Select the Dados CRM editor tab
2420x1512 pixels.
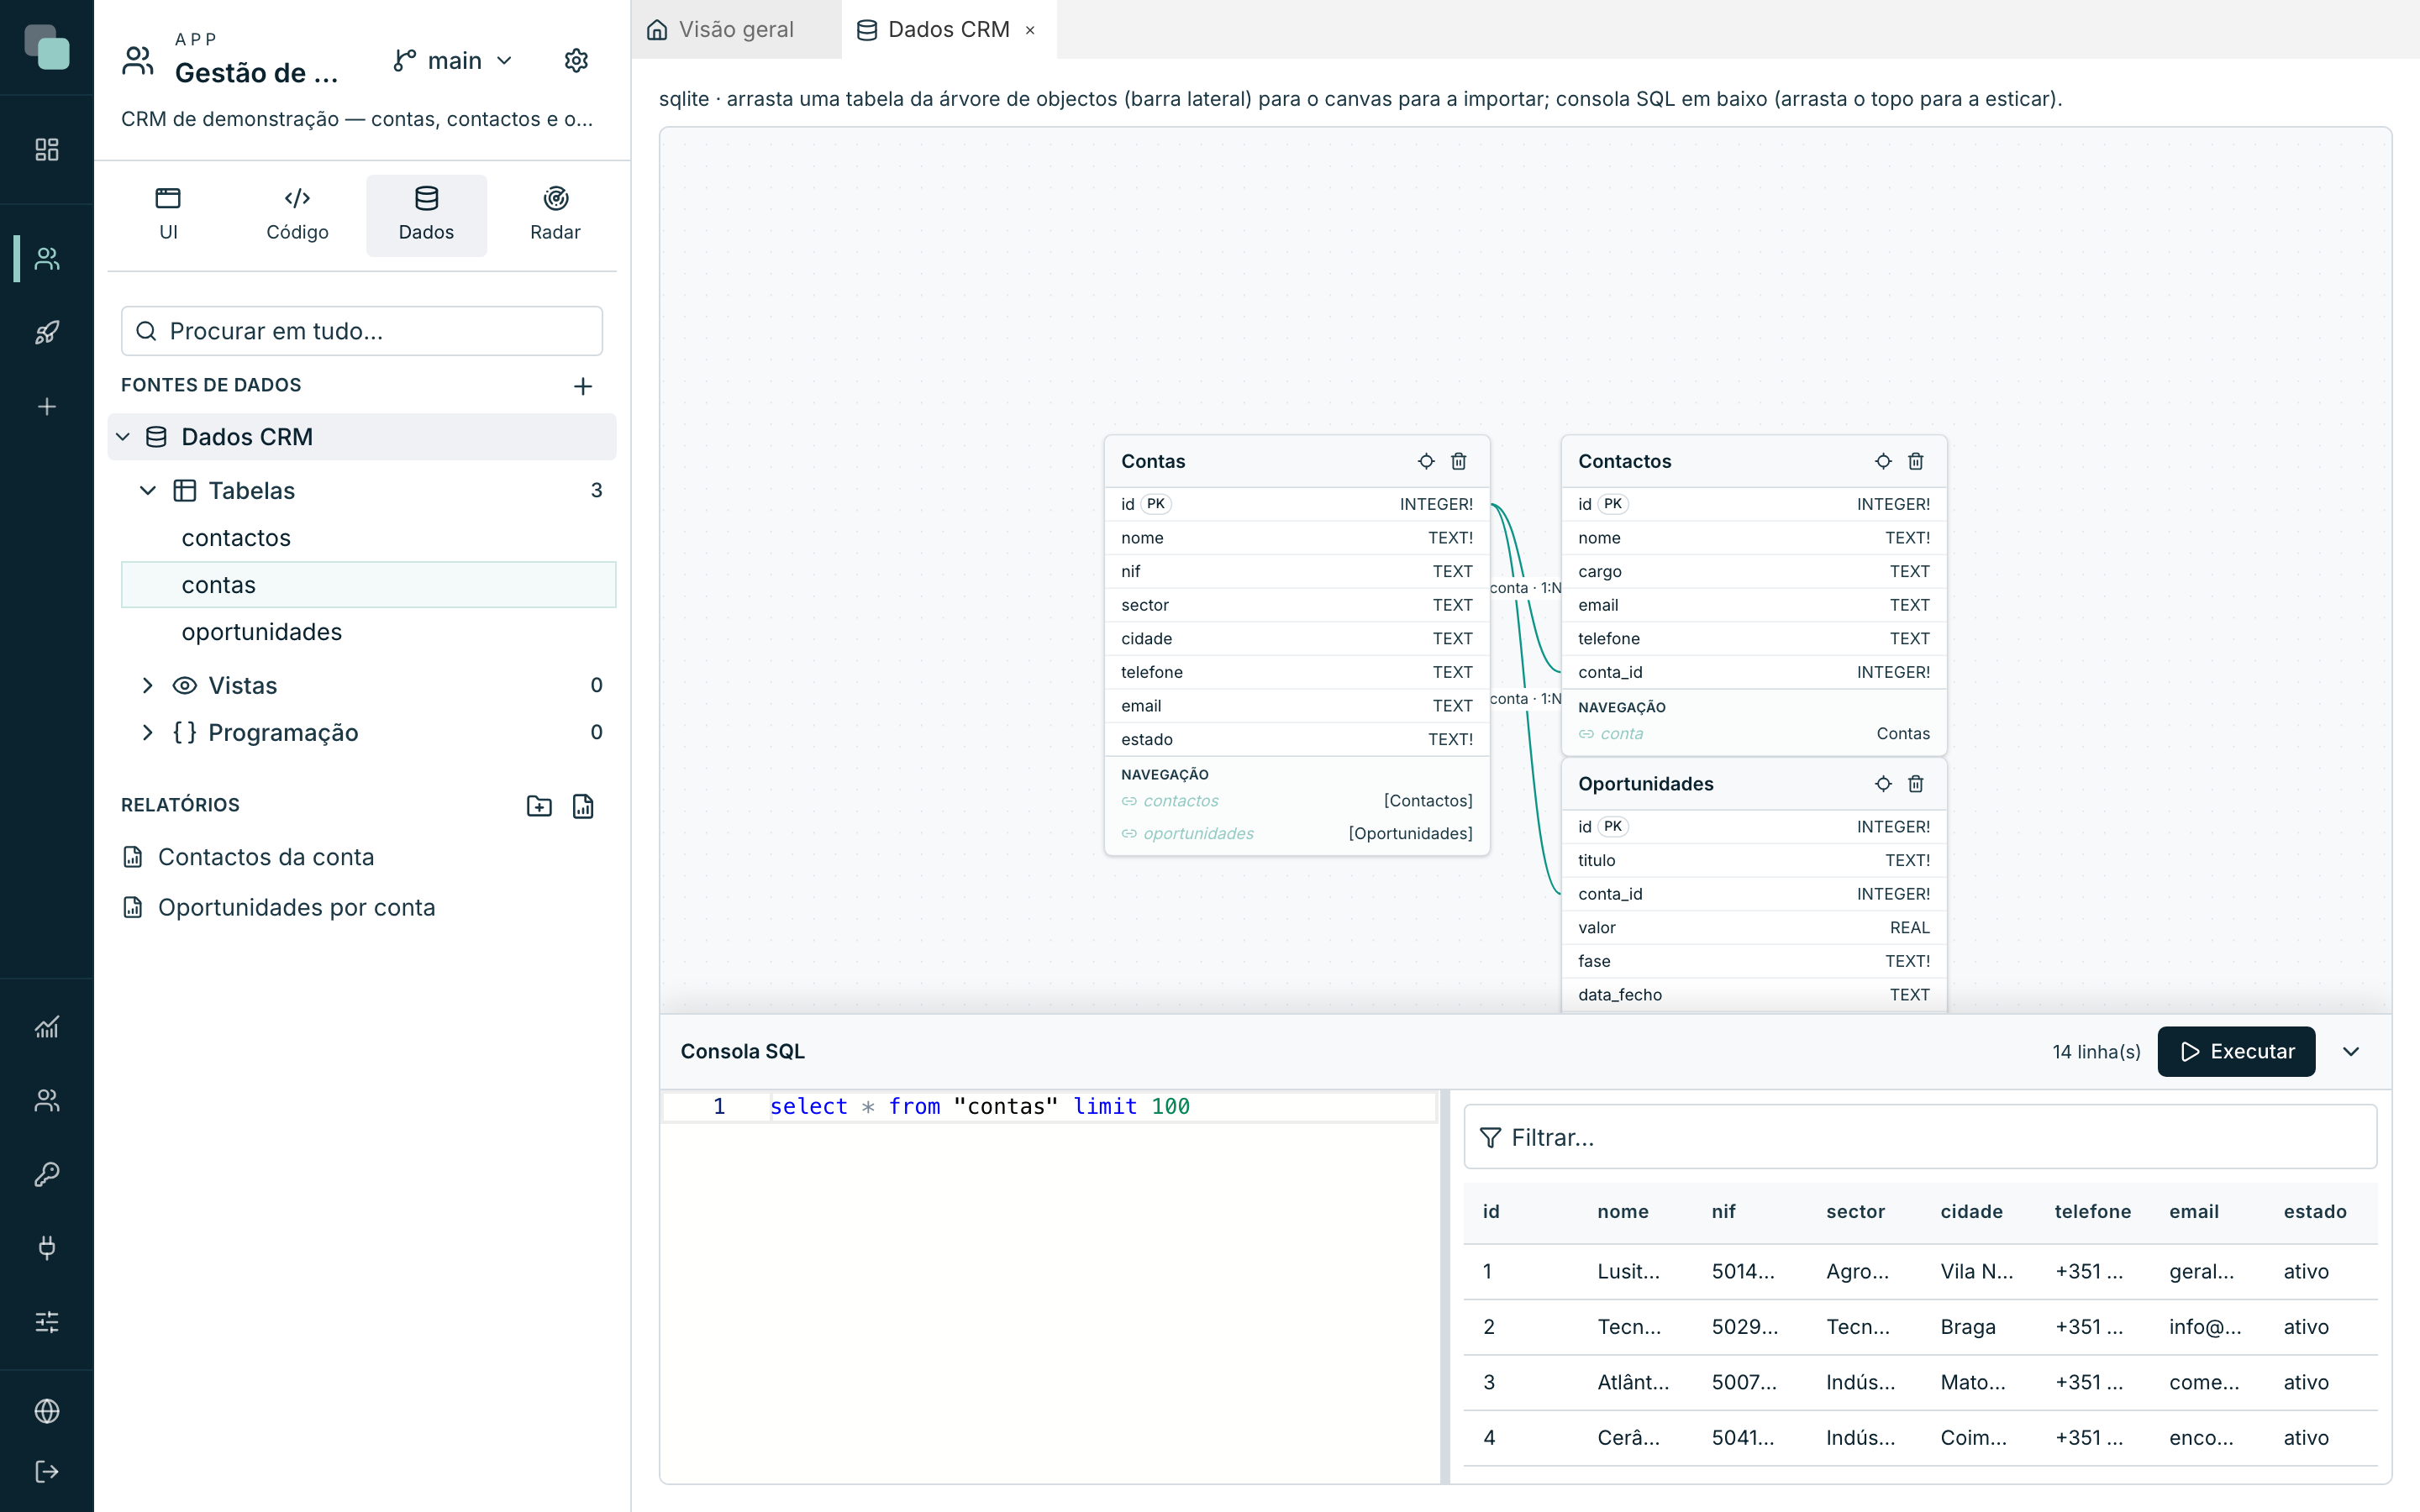[x=934, y=30]
